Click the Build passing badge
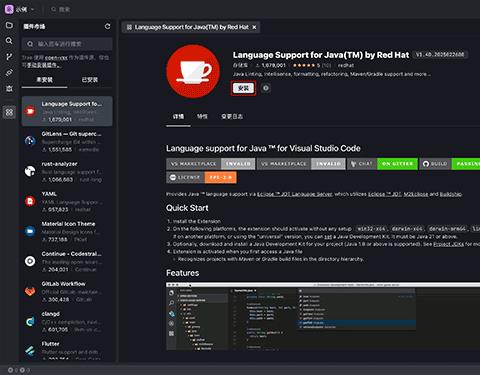Viewport: 480px width, 375px height. [x=450, y=164]
